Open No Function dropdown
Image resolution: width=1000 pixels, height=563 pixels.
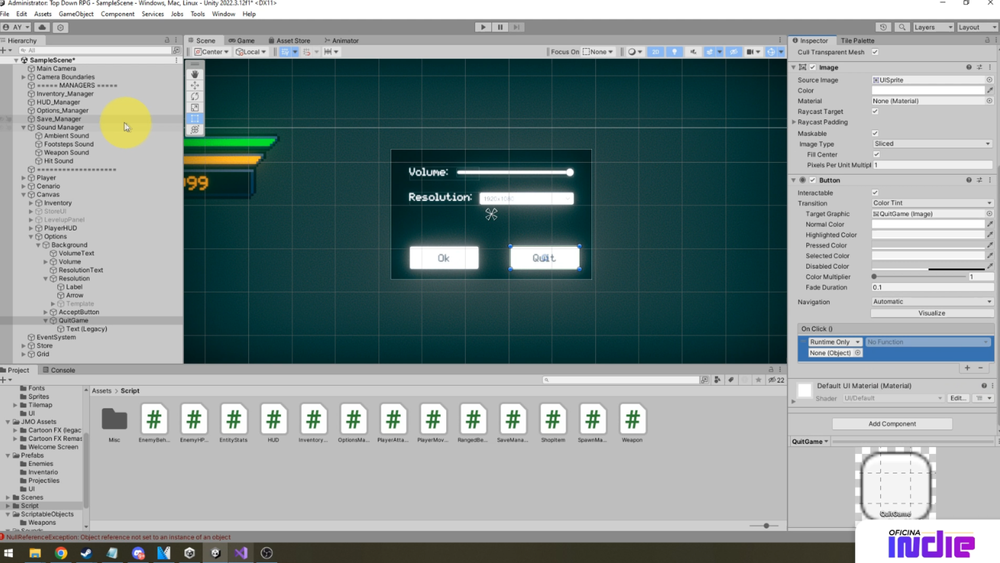coord(927,342)
